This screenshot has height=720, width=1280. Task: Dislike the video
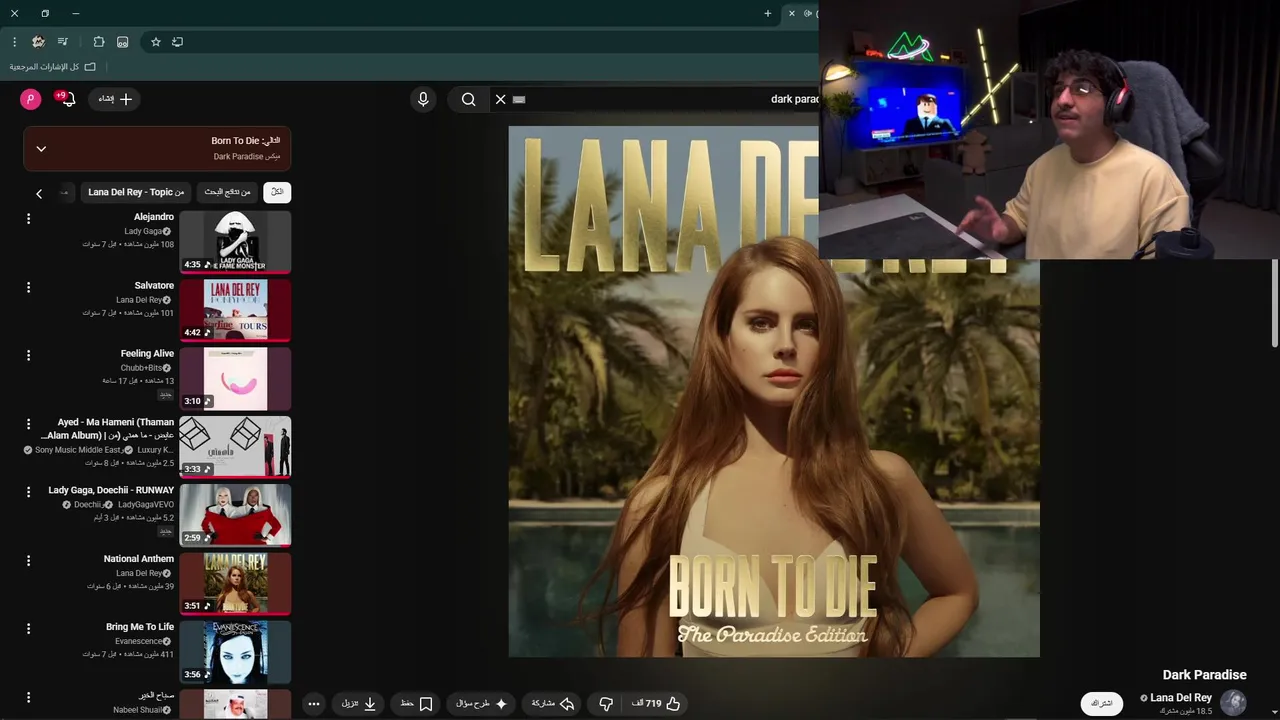click(x=606, y=704)
